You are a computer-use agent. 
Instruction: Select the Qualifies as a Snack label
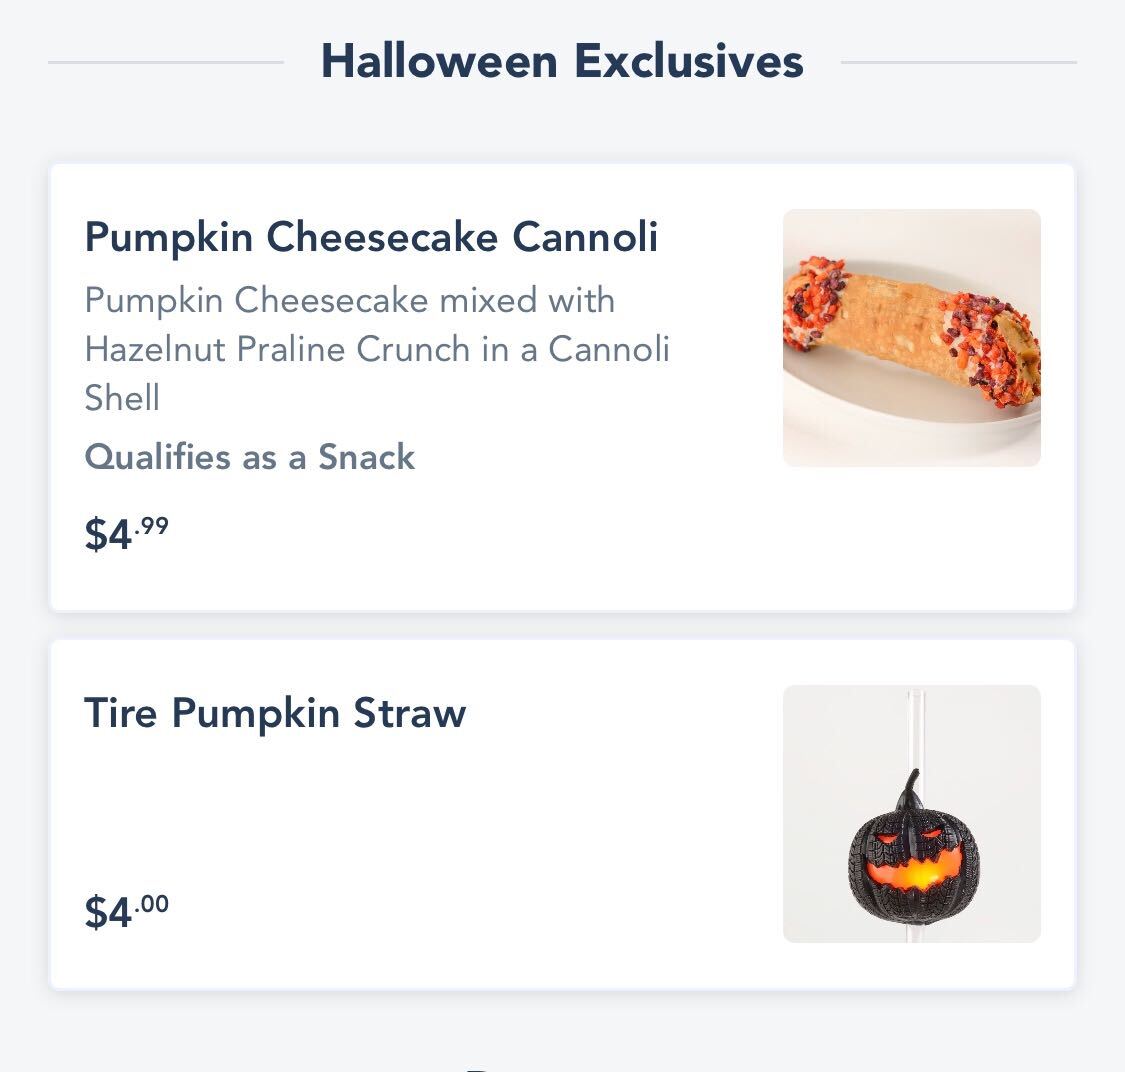(249, 457)
